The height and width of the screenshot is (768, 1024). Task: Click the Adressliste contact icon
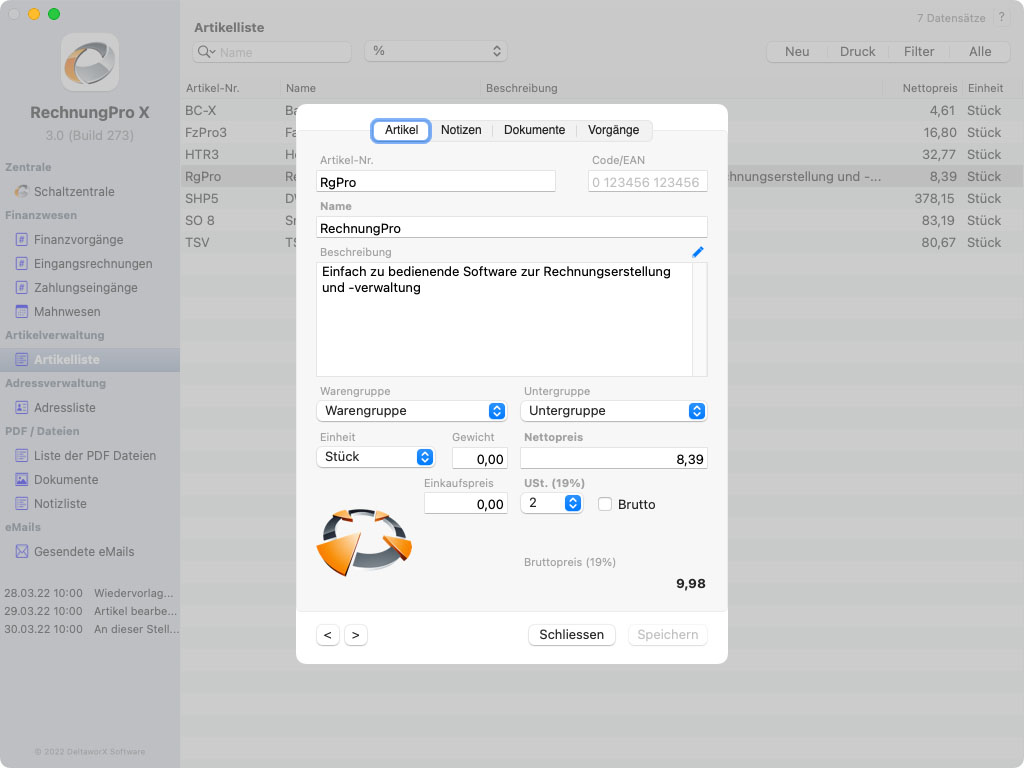(x=21, y=408)
